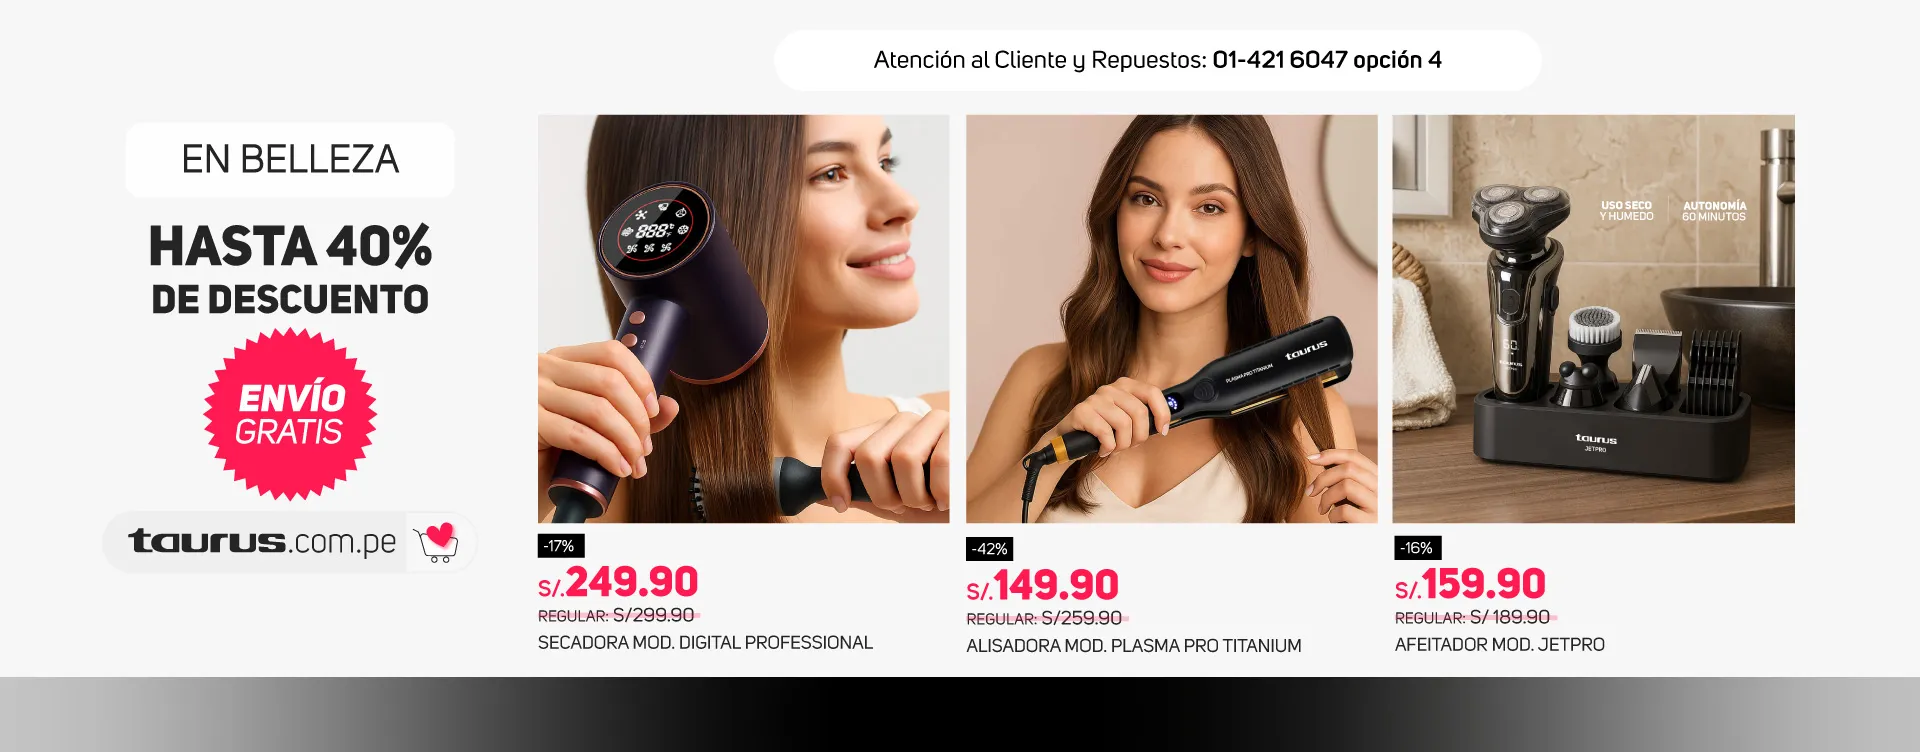Click the -17% discount badge
This screenshot has height=752, width=1920.
[x=561, y=546]
